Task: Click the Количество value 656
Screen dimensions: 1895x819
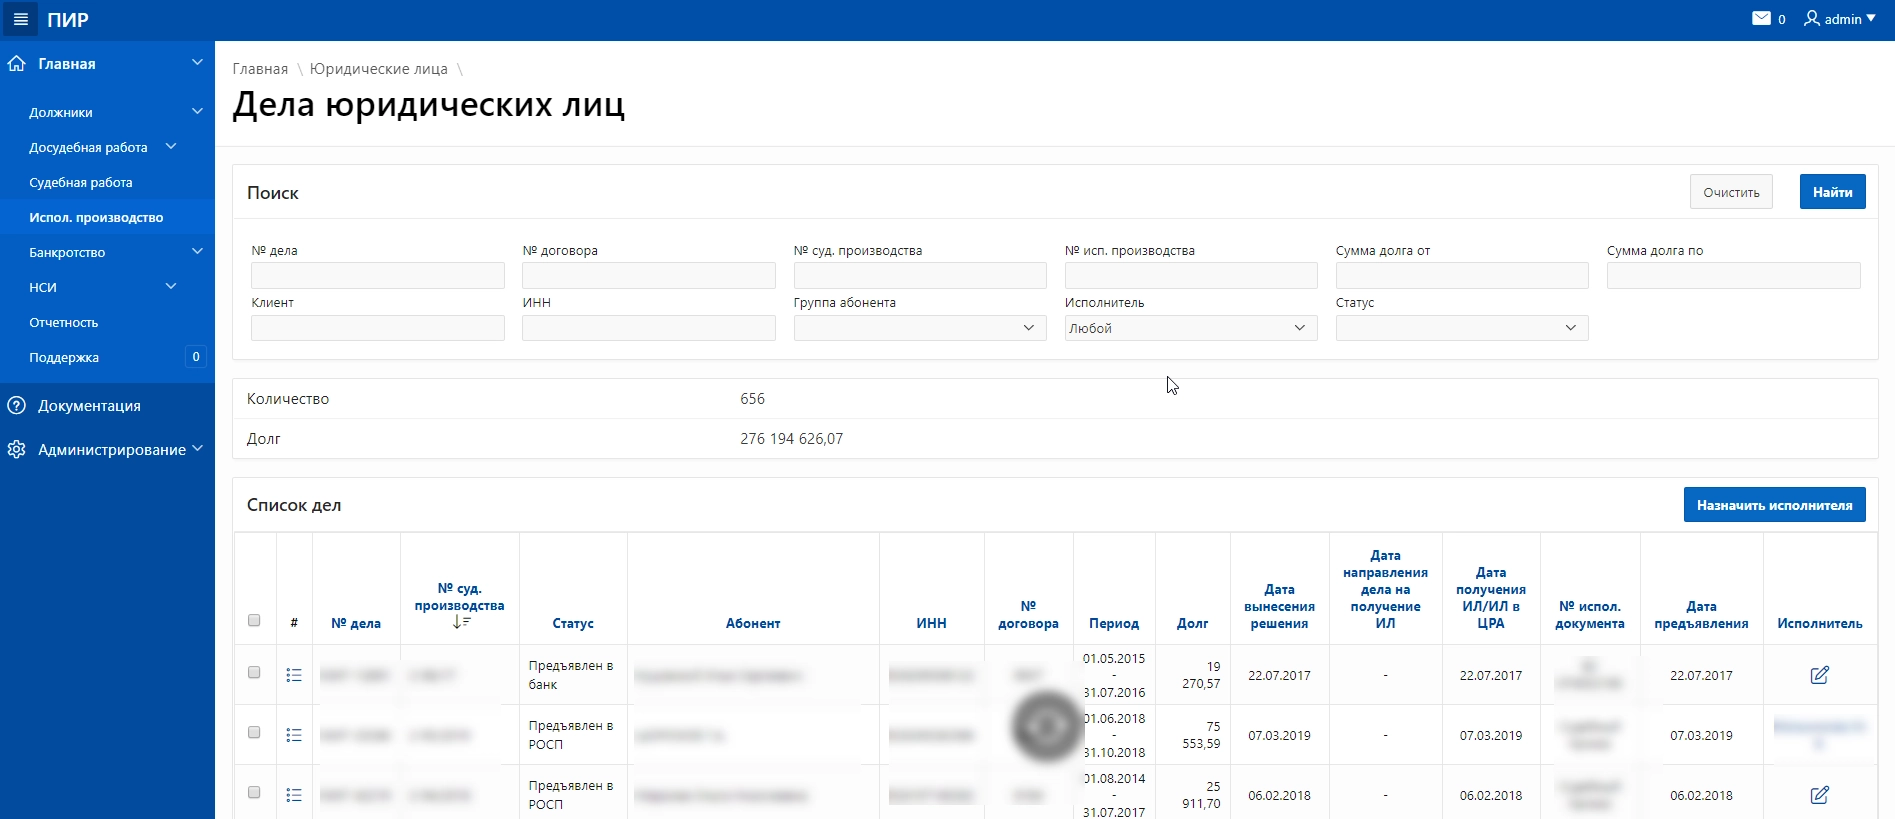Action: pos(752,399)
